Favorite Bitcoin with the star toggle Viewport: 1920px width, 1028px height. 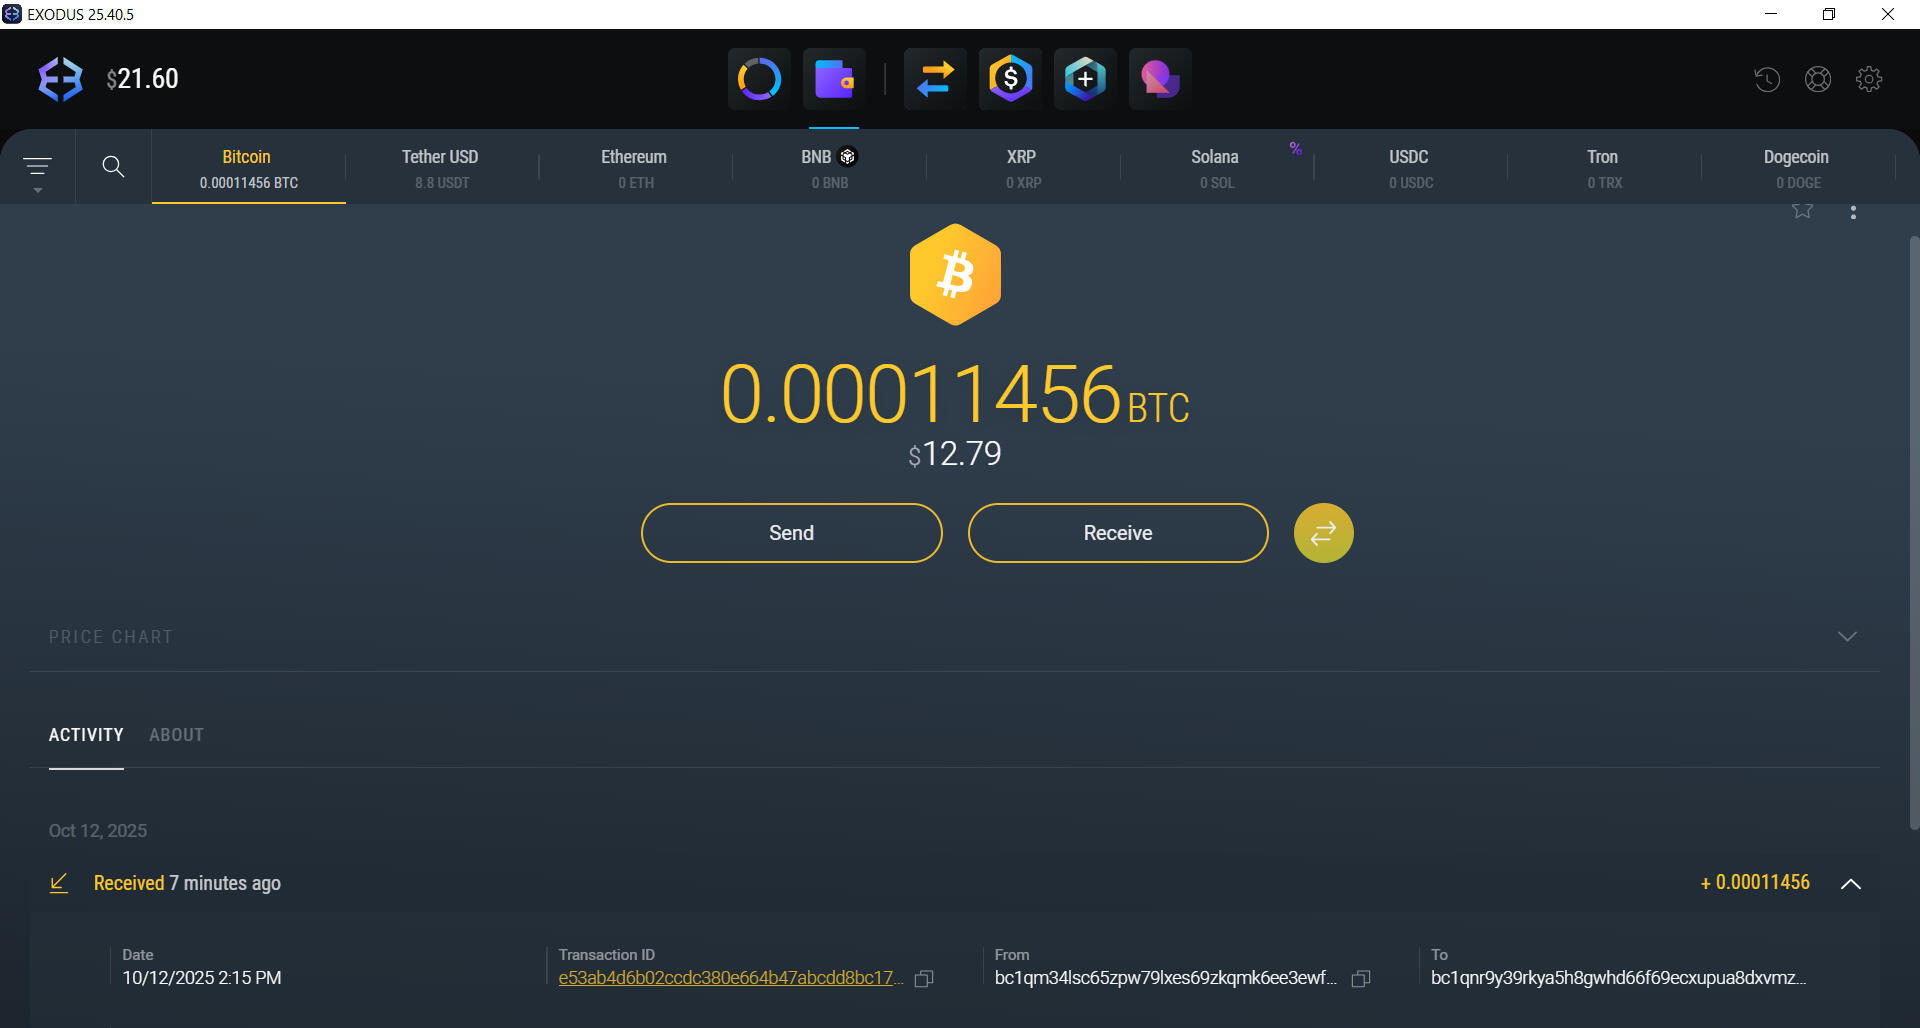click(1802, 211)
